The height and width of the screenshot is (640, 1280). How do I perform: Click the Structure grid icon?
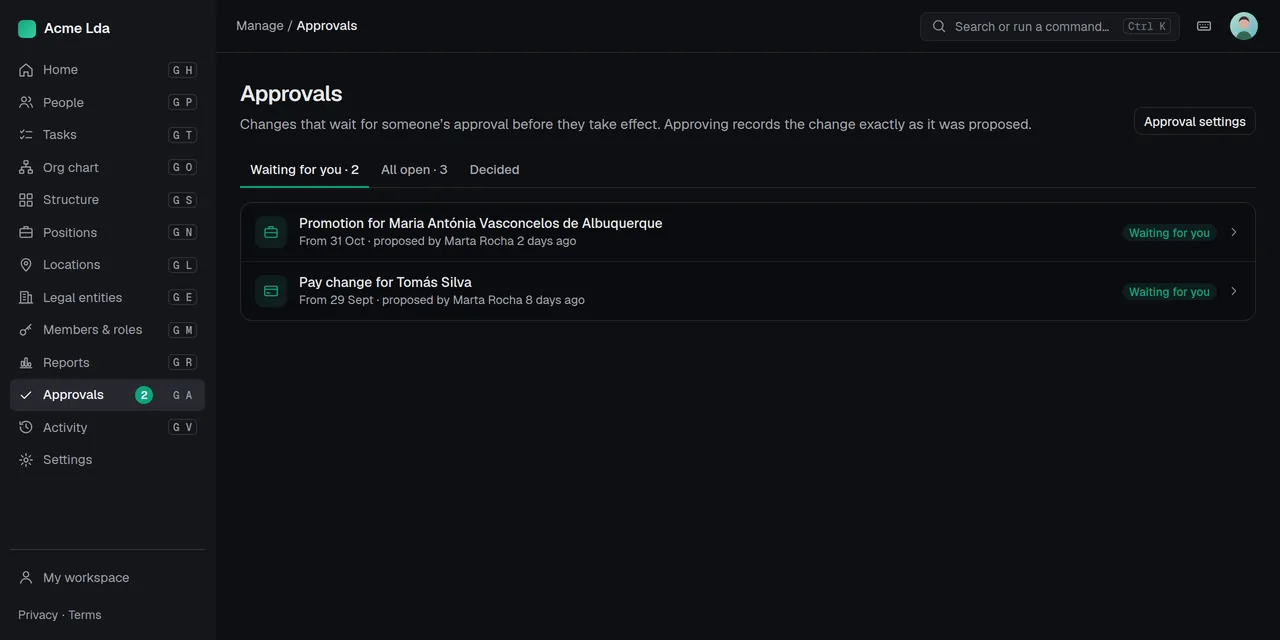tap(26, 200)
